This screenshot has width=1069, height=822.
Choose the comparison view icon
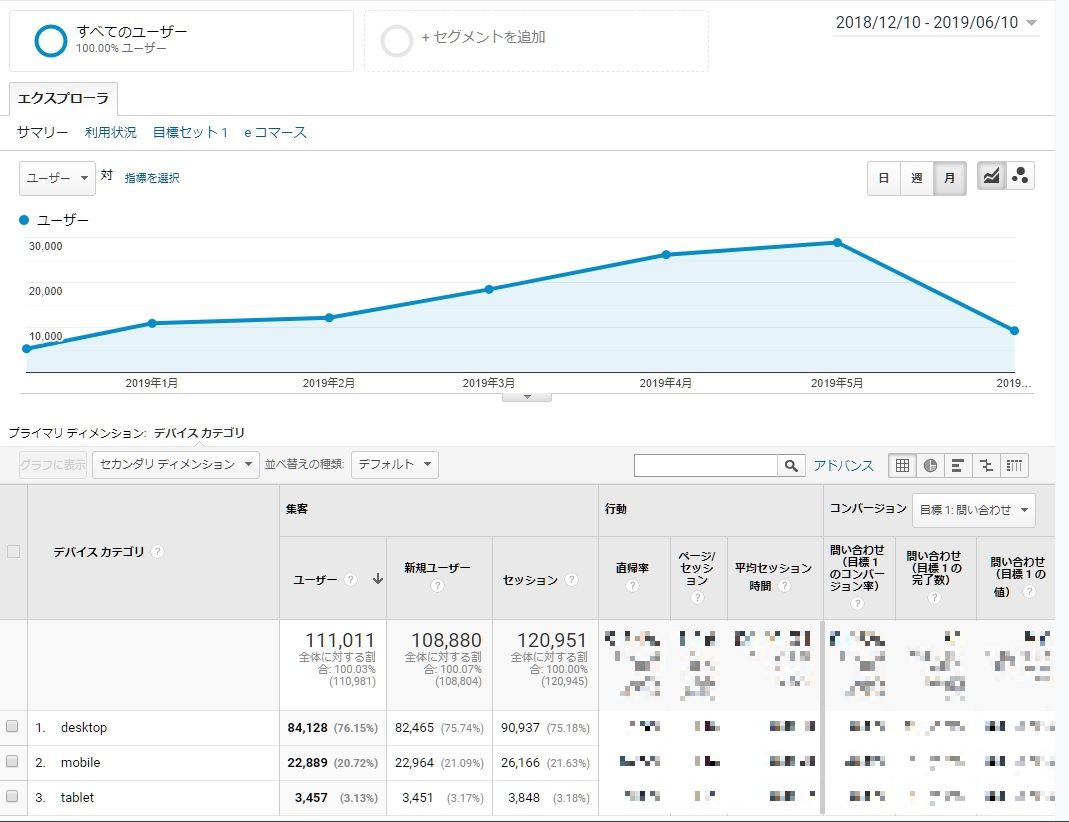click(986, 465)
